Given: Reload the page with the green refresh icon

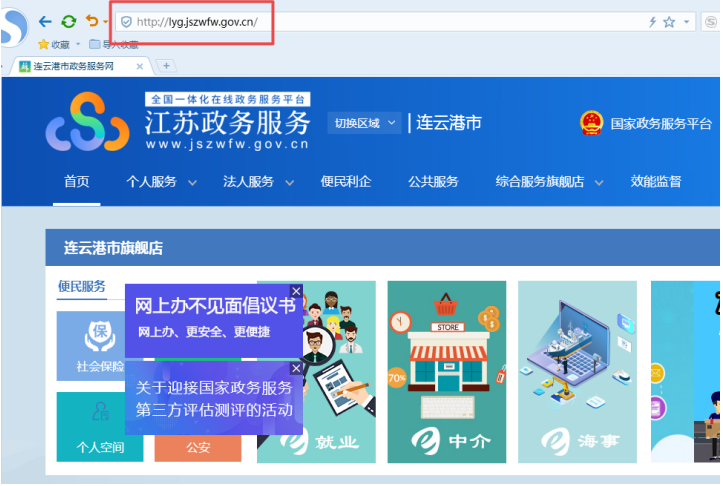Looking at the screenshot, I should click(x=69, y=22).
